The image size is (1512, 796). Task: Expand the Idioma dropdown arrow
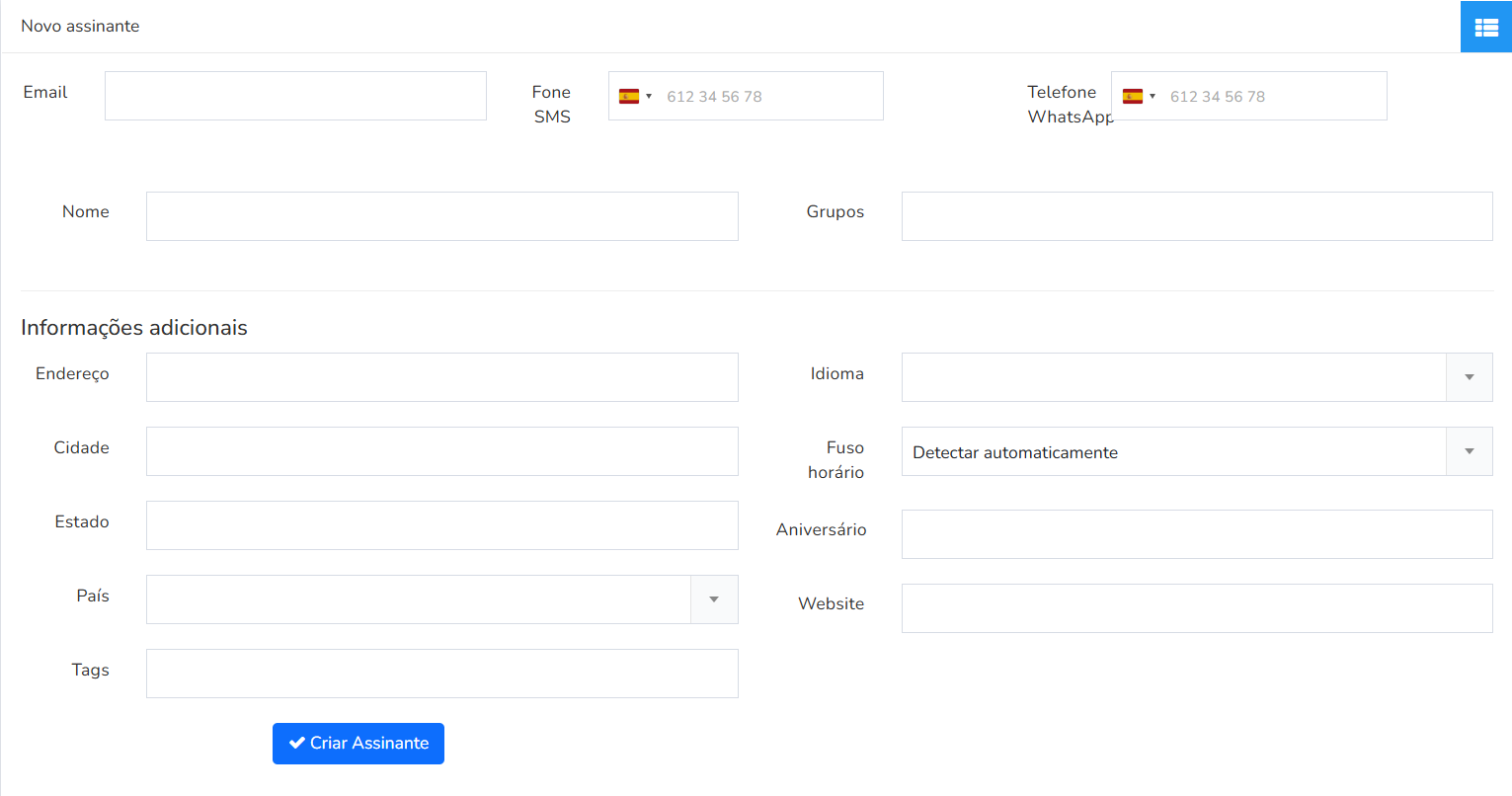coord(1469,377)
